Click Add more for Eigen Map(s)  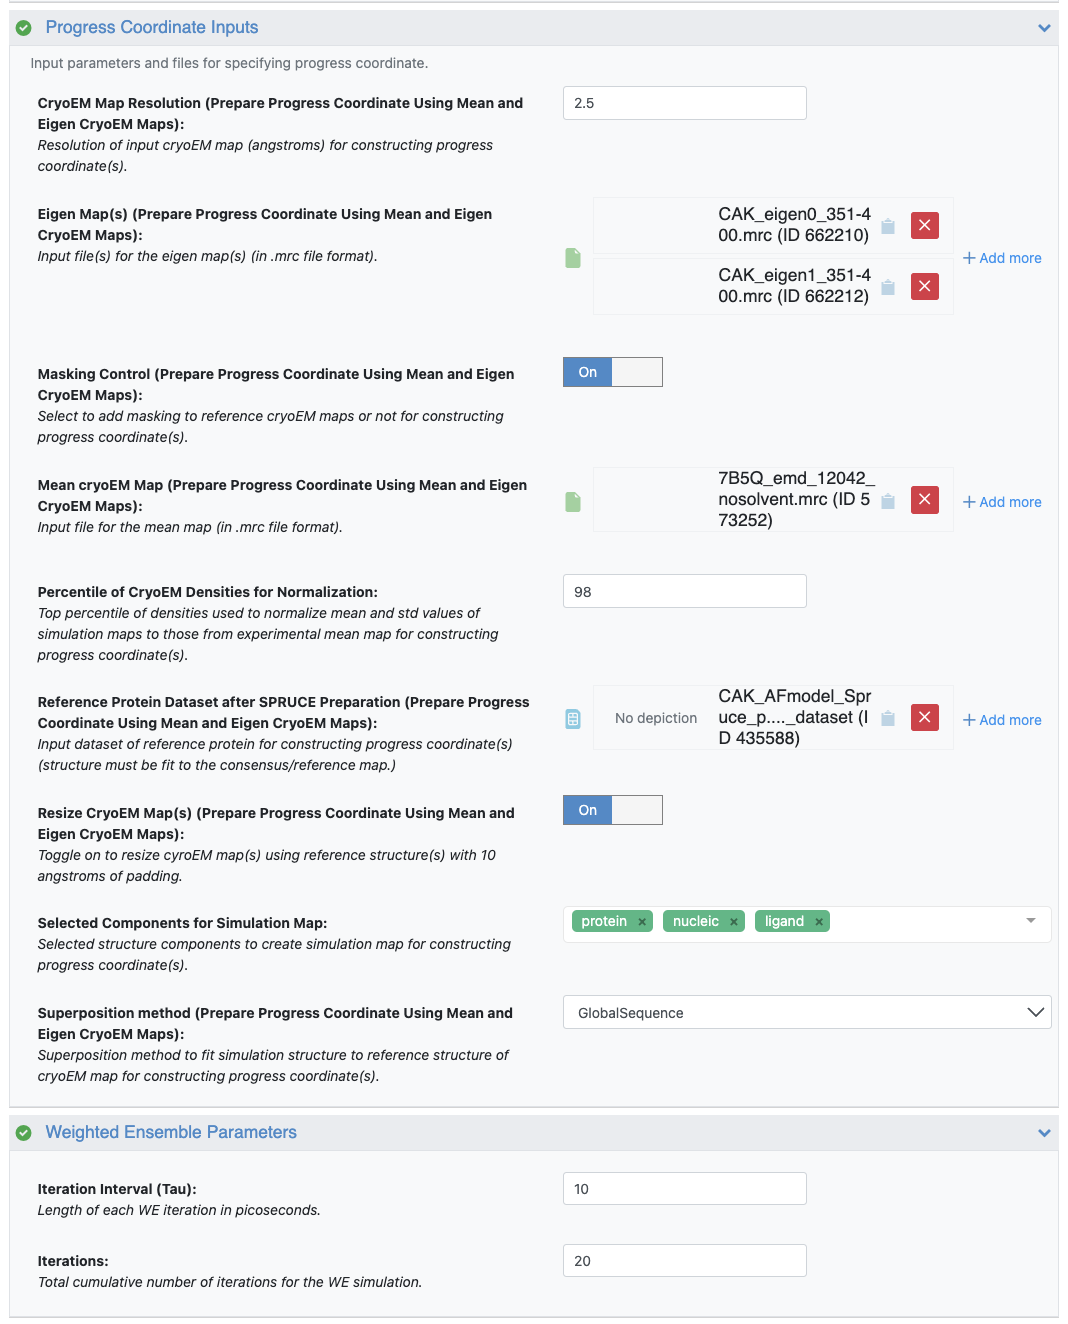pyautogui.click(x=1002, y=258)
